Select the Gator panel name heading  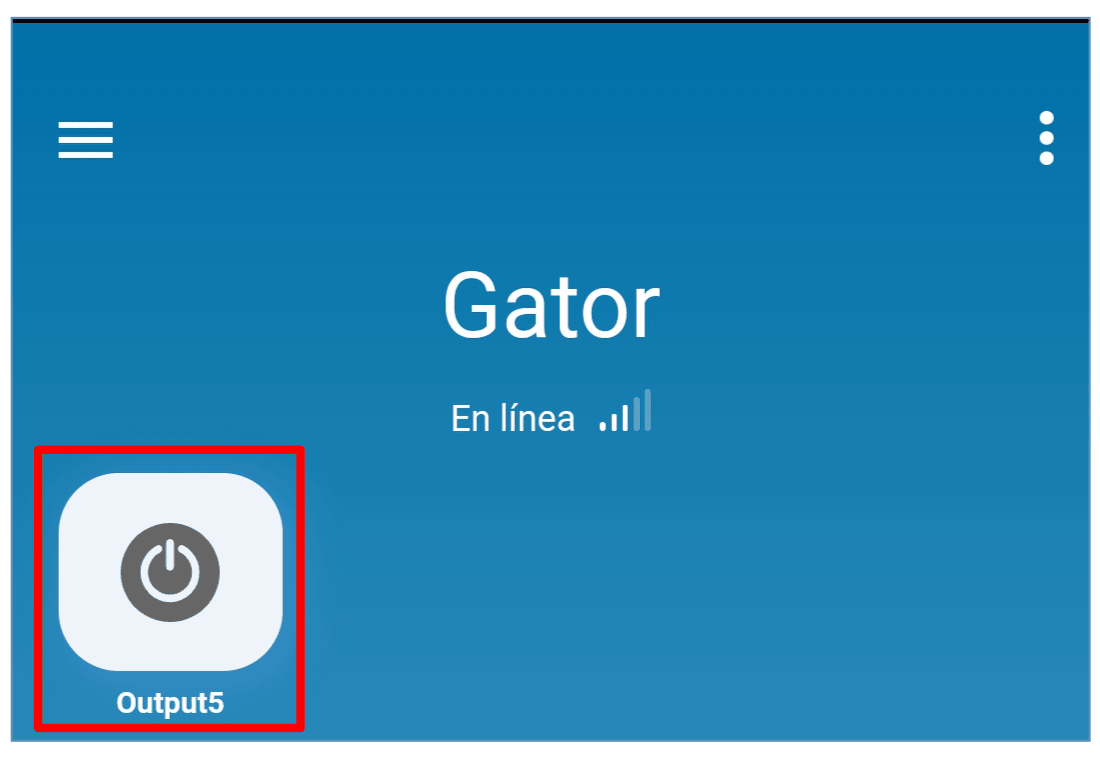(x=551, y=306)
